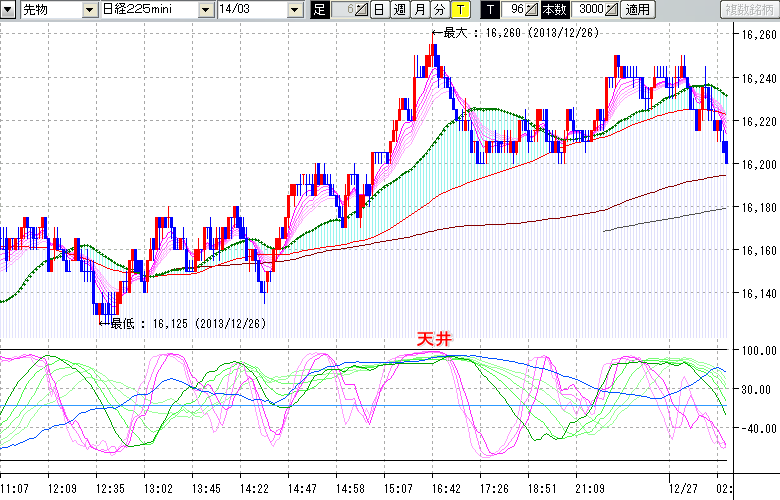The height and width of the screenshot is (500, 780).
Task: Select the 日 (daily) timeframe button
Action: [379, 10]
